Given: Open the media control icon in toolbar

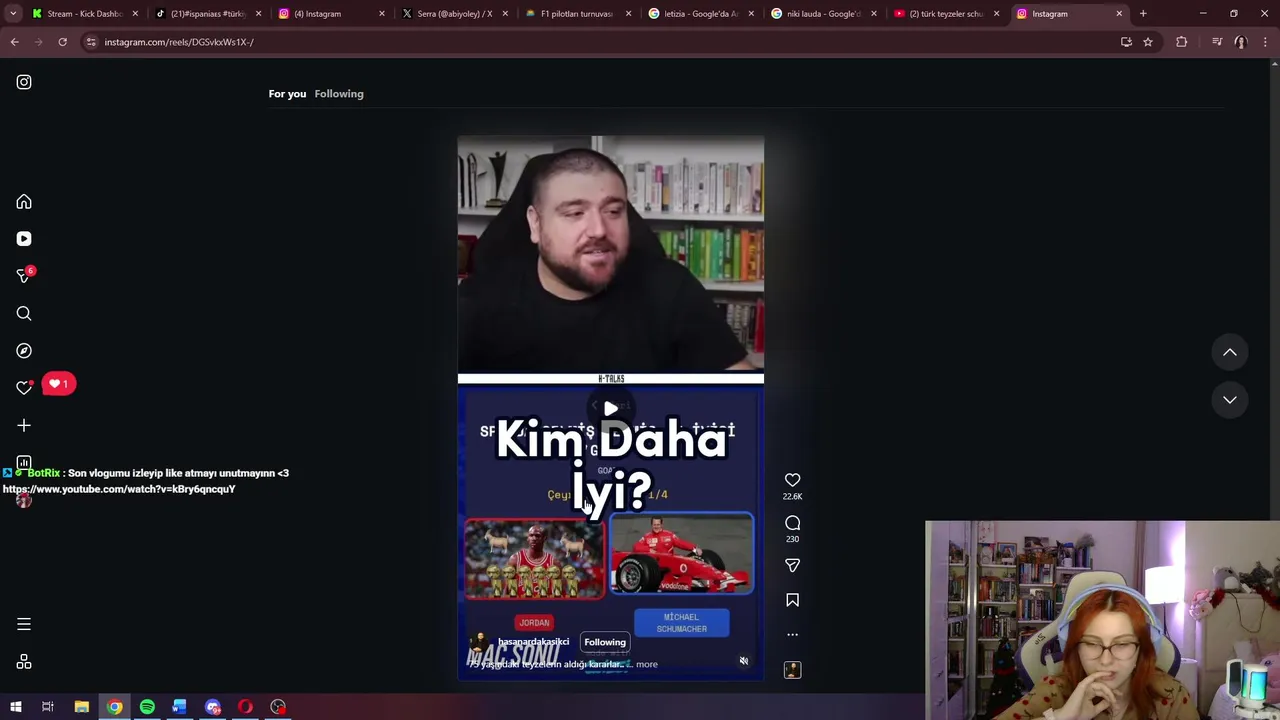Looking at the screenshot, I should point(1217,42).
